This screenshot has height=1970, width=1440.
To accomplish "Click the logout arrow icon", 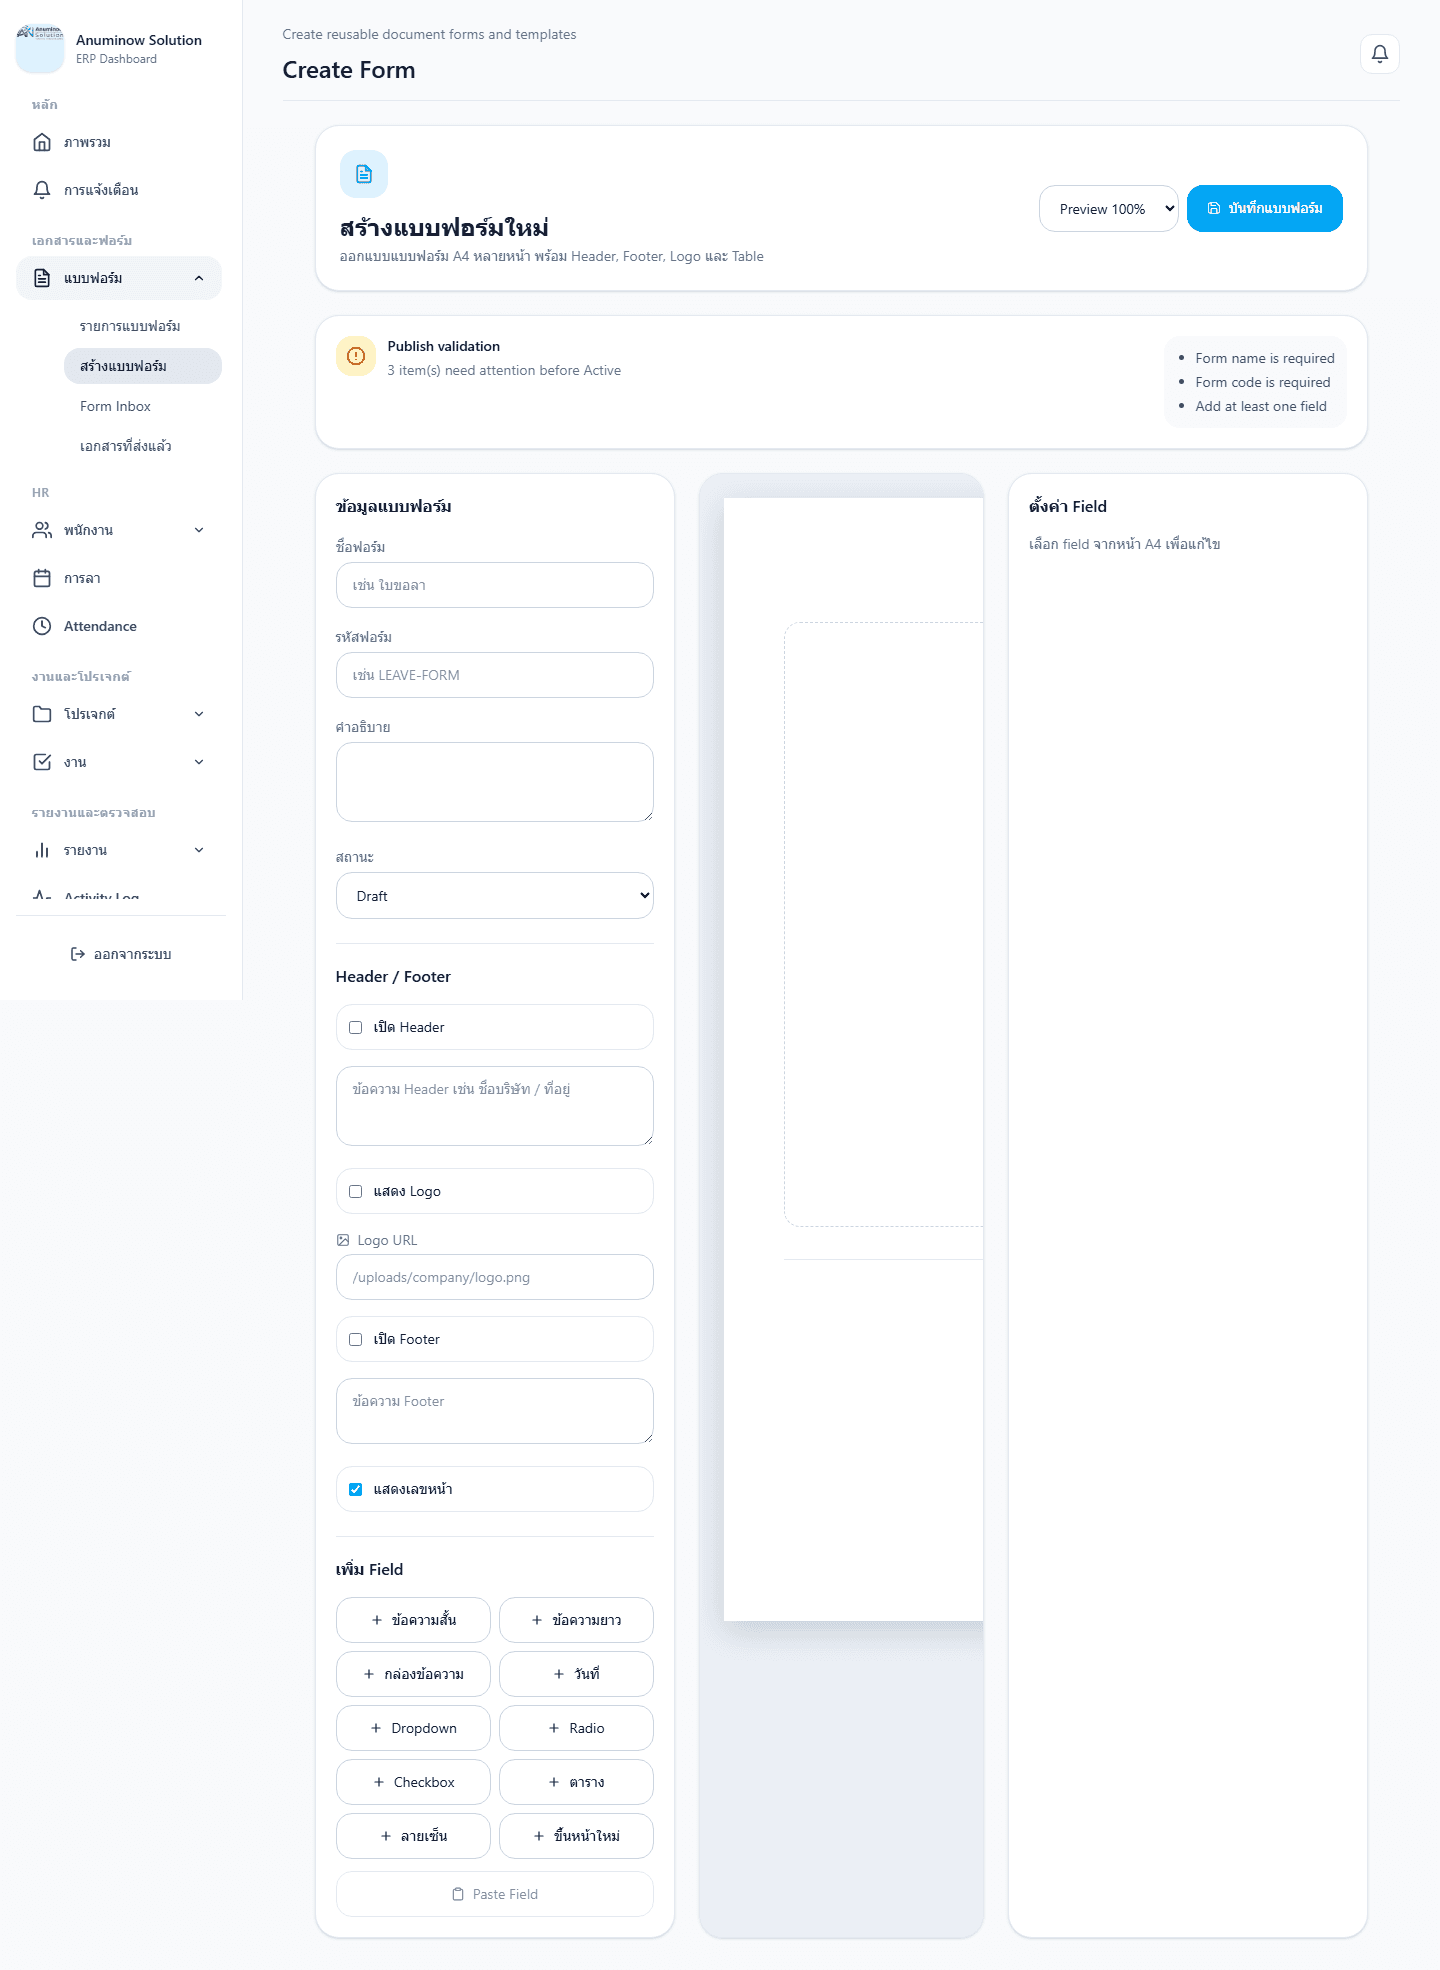I will pyautogui.click(x=78, y=954).
